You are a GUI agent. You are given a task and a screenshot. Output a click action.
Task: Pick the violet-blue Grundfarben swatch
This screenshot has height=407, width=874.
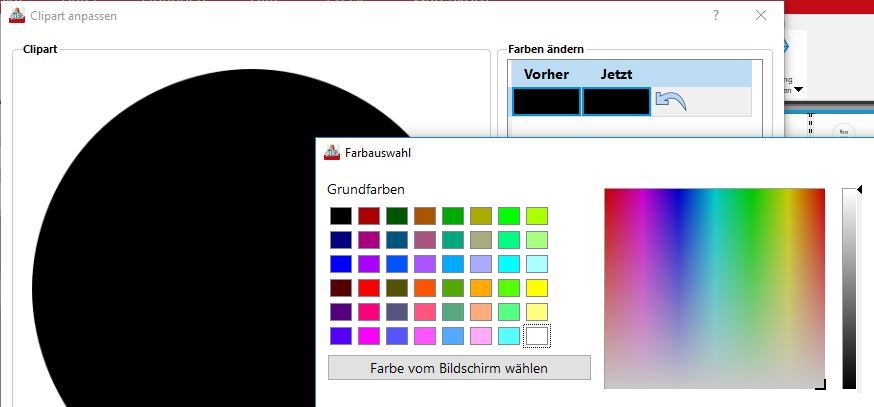pyautogui.click(x=341, y=336)
